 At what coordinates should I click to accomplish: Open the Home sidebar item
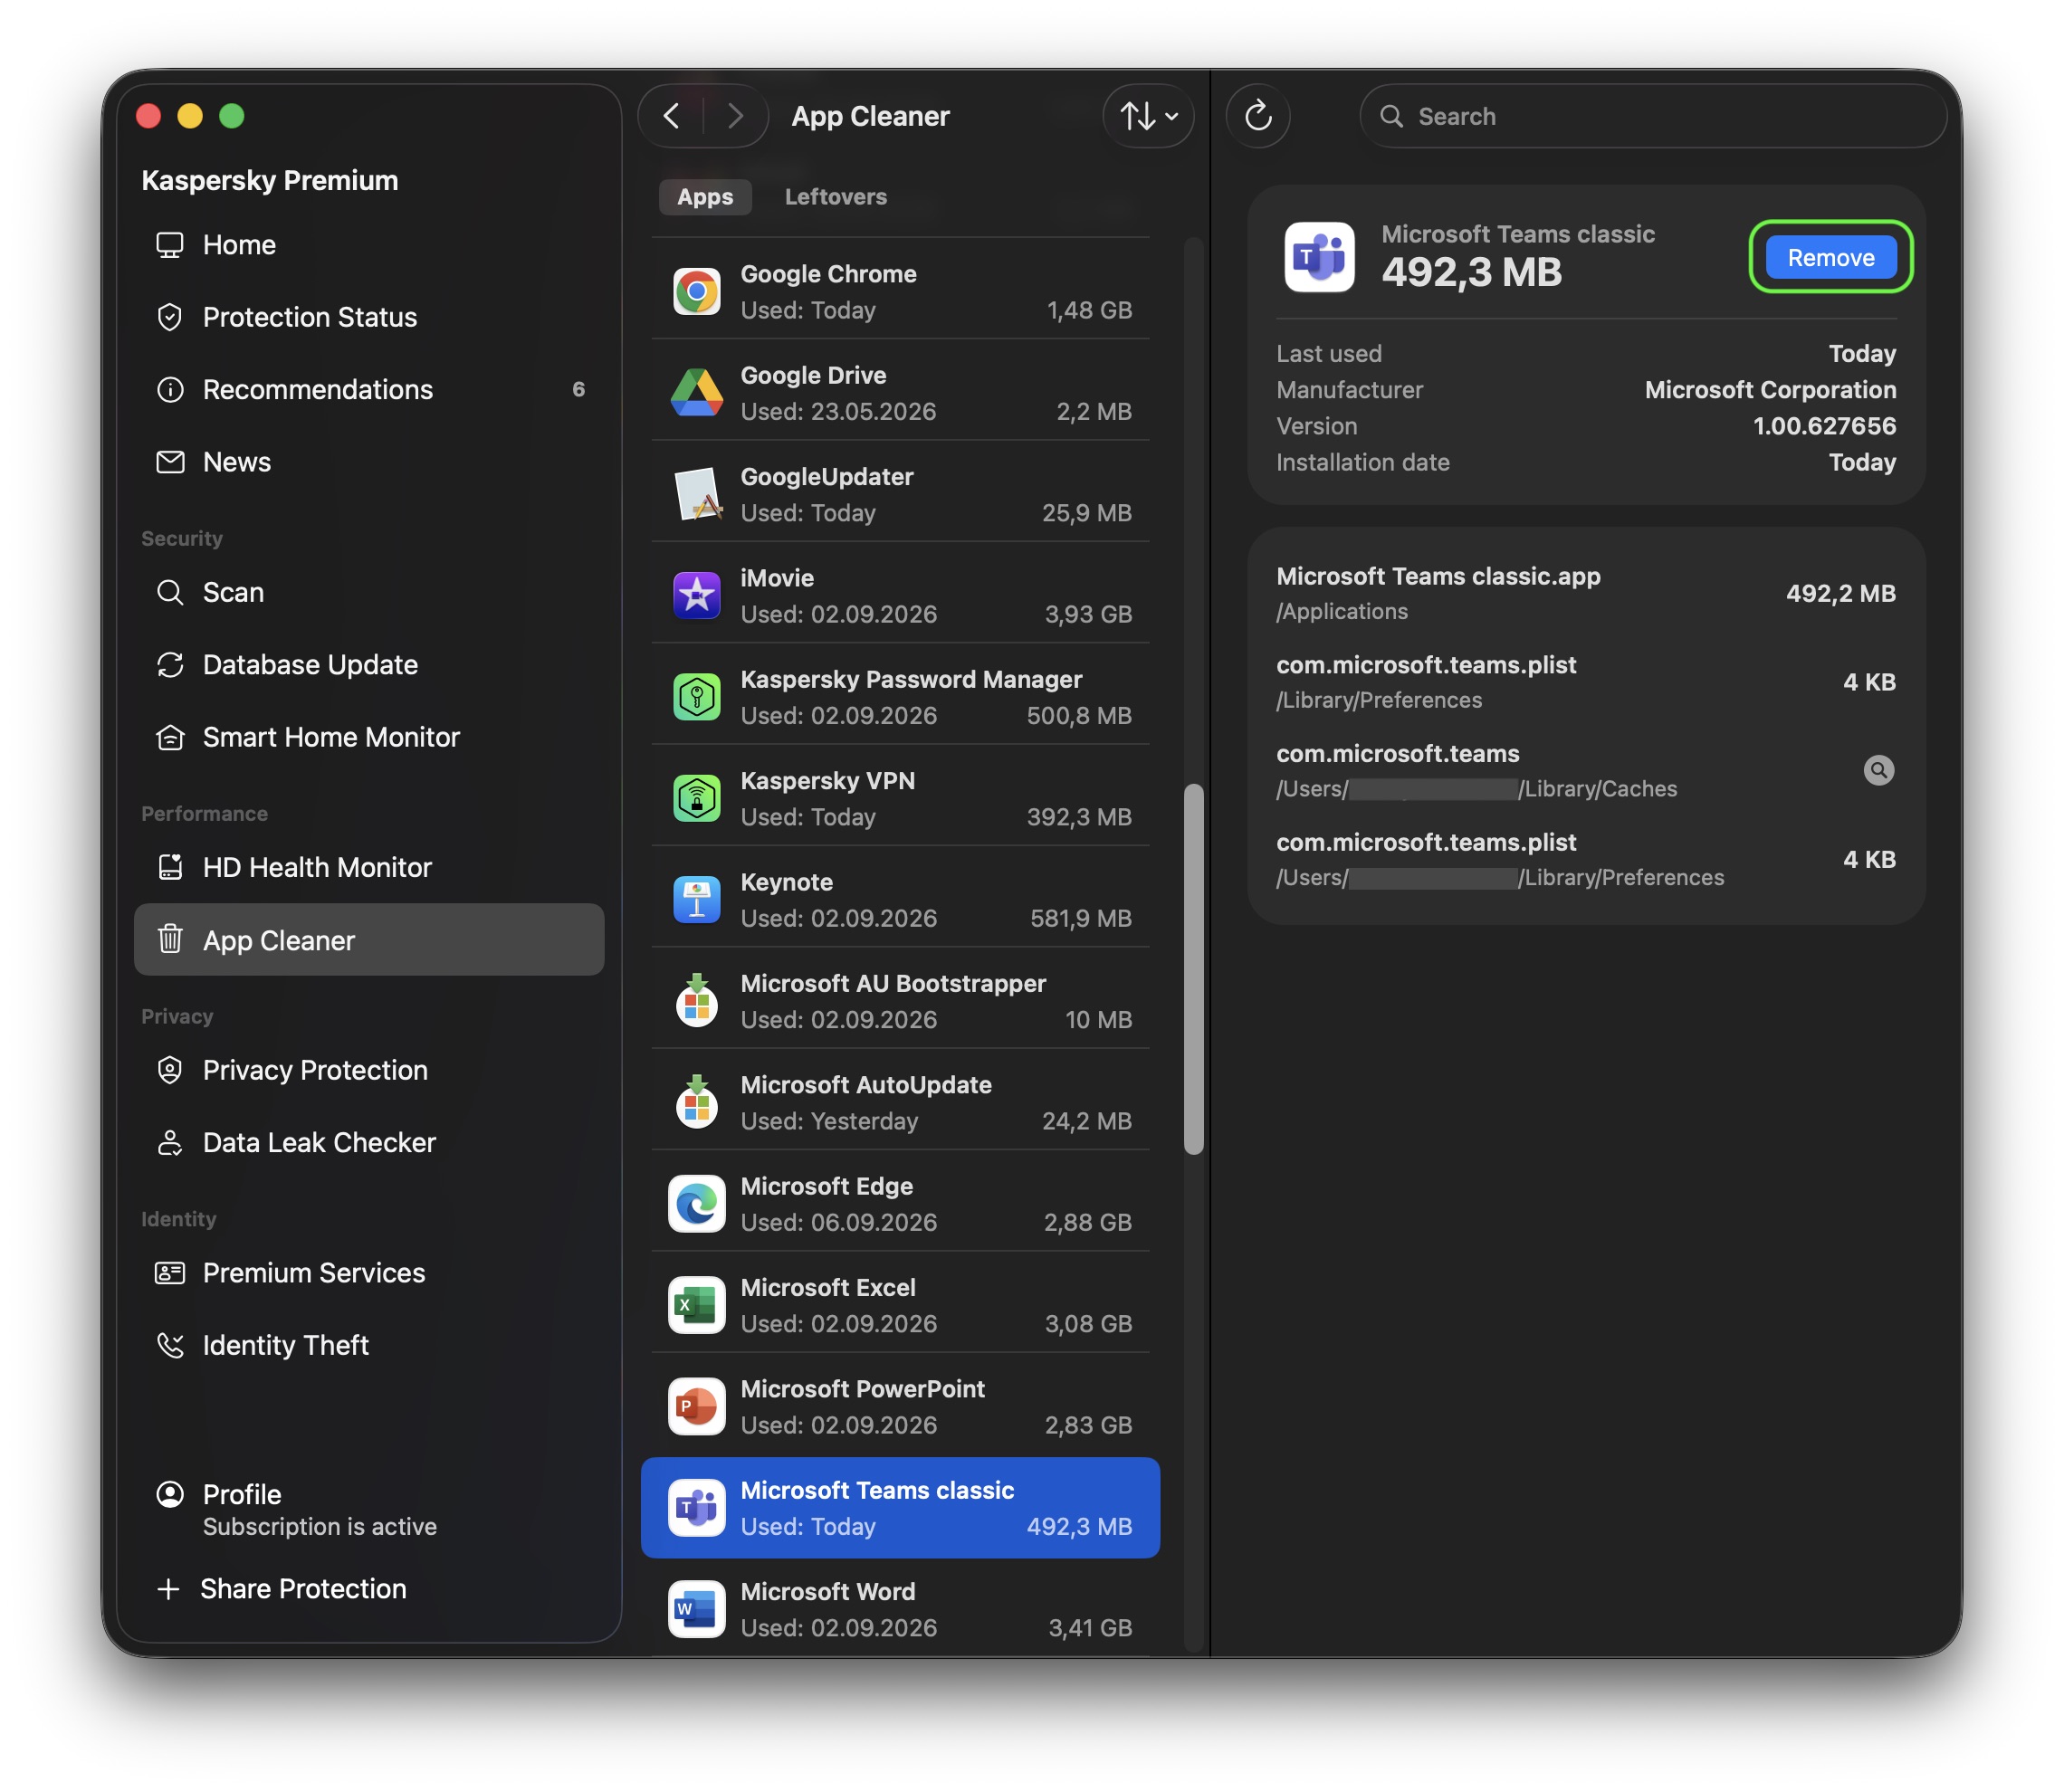(368, 245)
